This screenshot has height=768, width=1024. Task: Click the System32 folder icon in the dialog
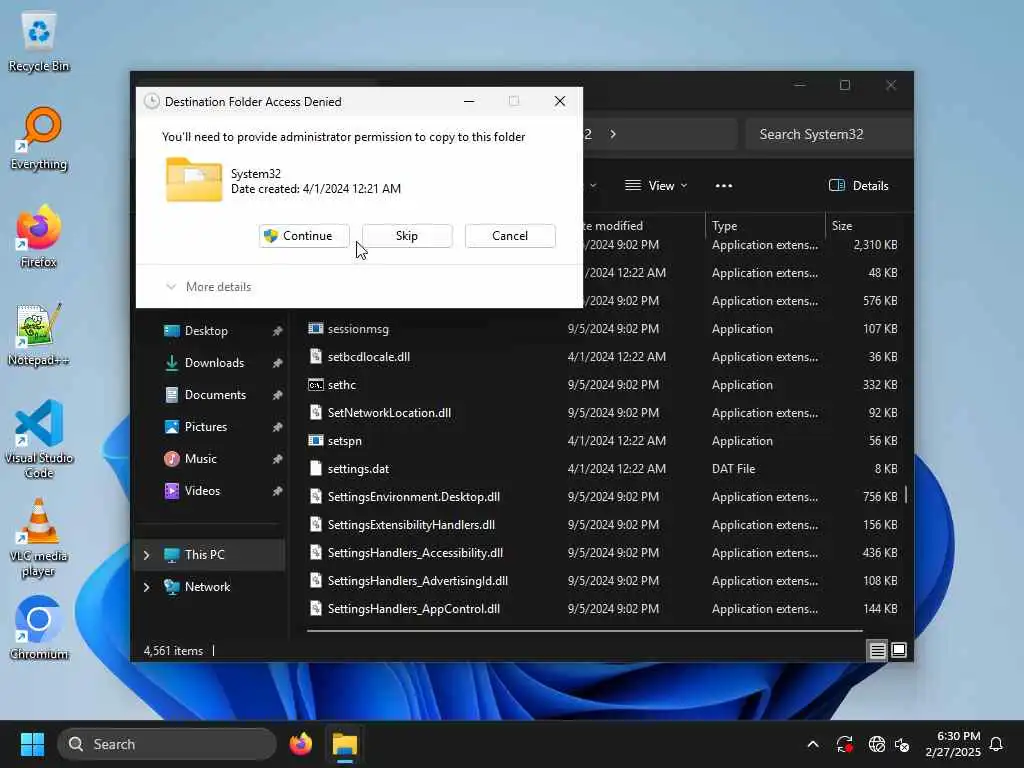point(194,180)
